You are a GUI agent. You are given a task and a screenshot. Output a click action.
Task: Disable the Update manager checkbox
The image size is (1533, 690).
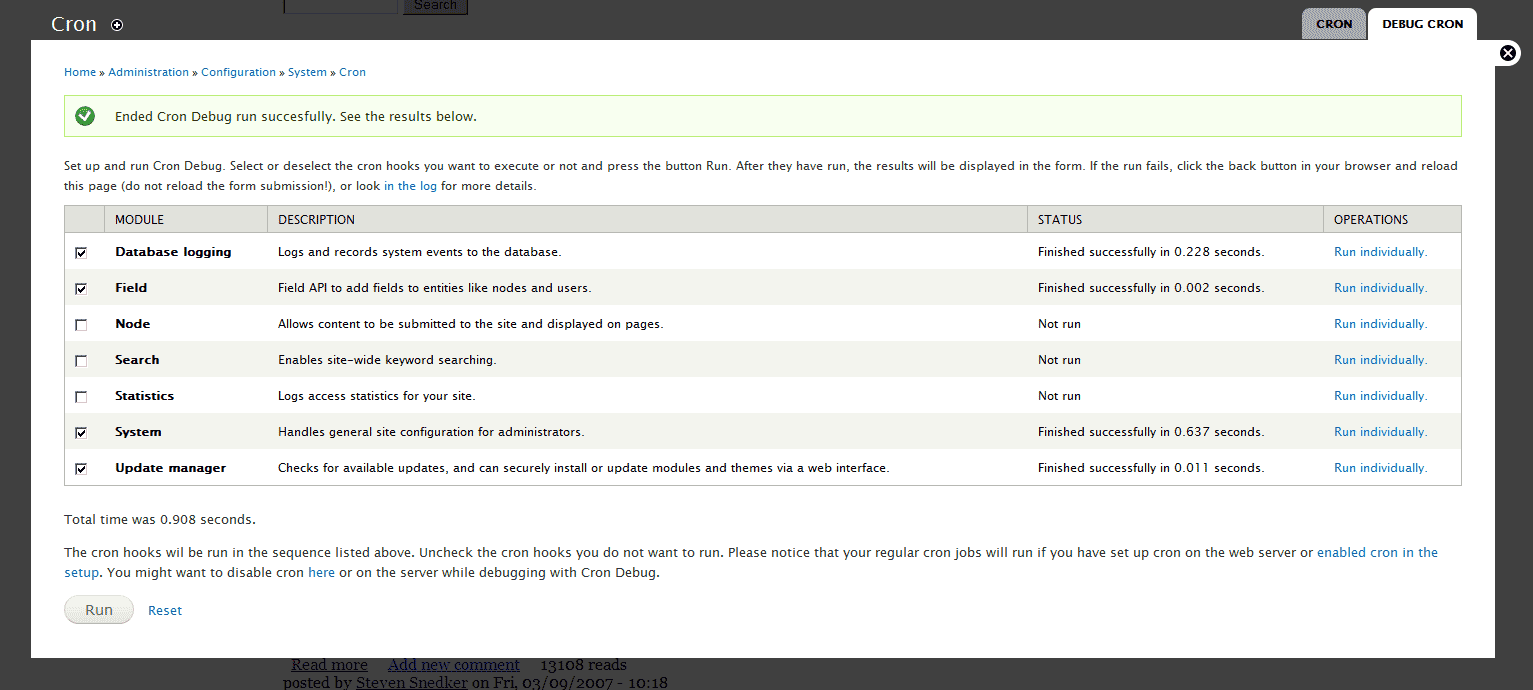click(81, 469)
